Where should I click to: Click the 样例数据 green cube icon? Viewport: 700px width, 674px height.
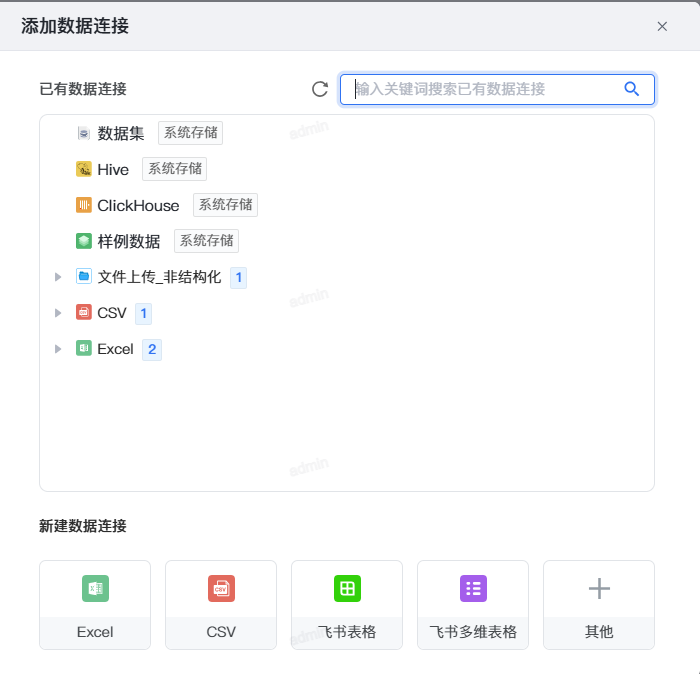(84, 241)
